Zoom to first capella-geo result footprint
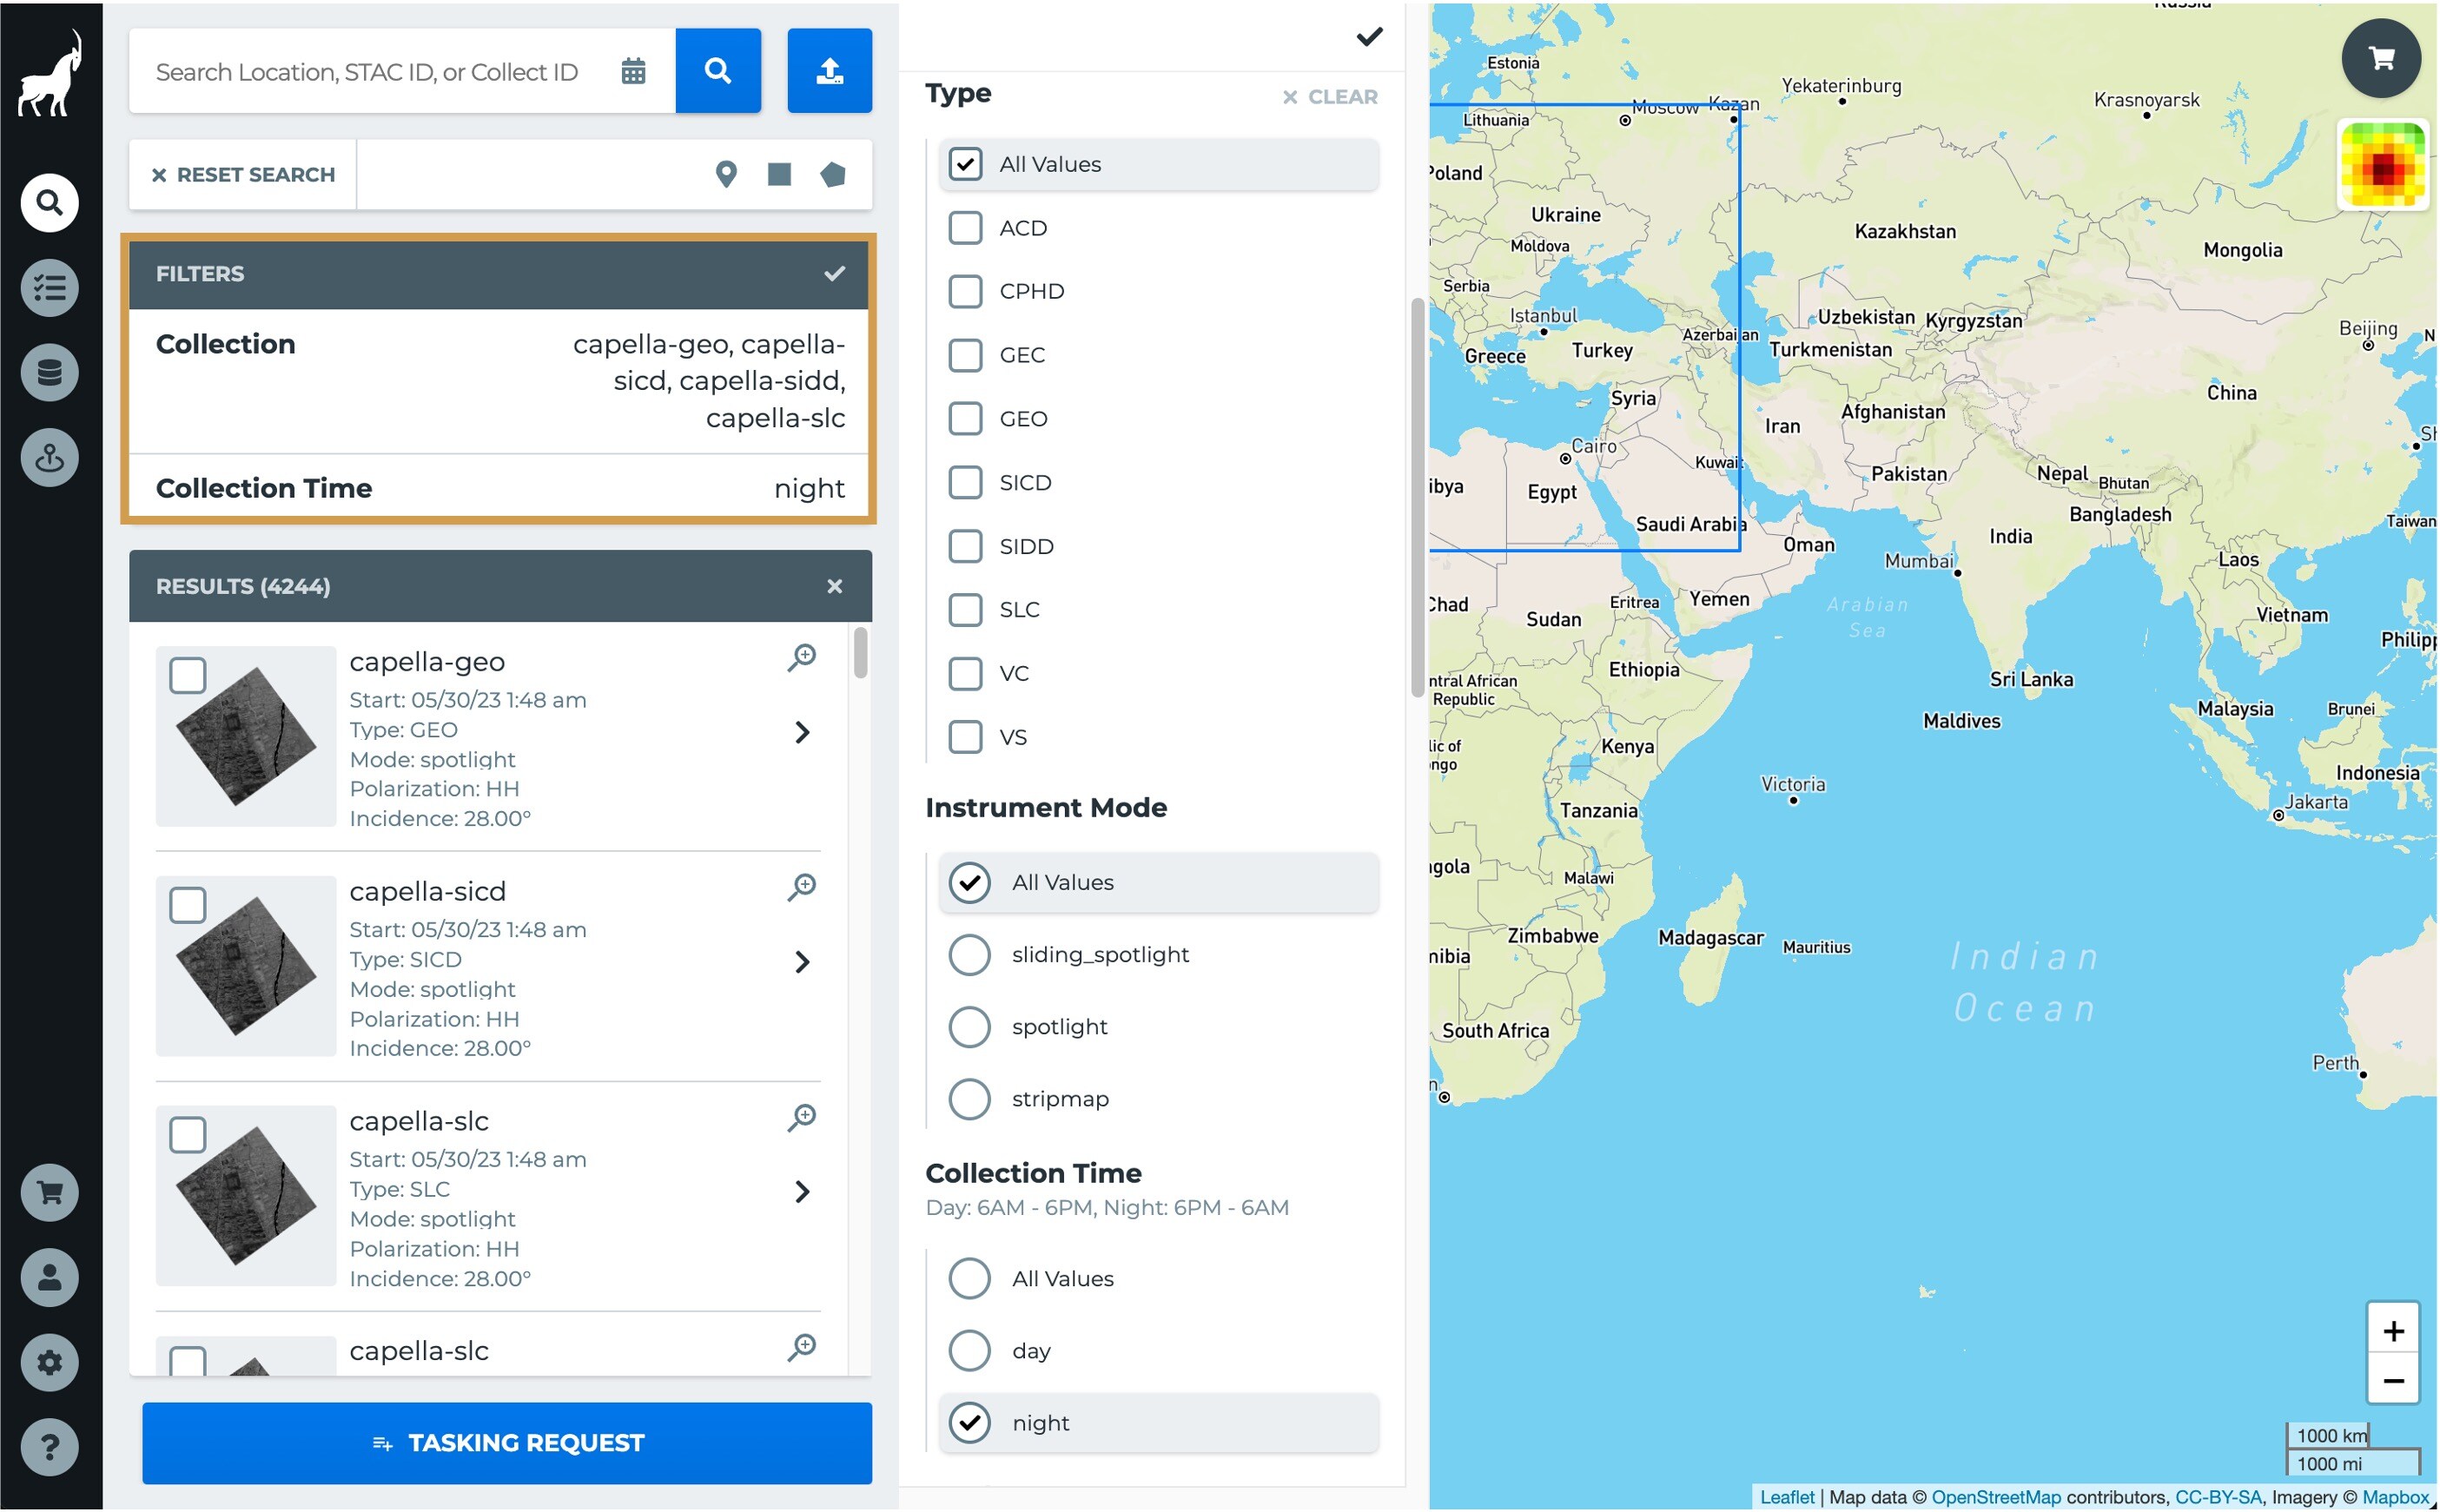The width and height of the screenshot is (2440, 1512). coord(802,658)
